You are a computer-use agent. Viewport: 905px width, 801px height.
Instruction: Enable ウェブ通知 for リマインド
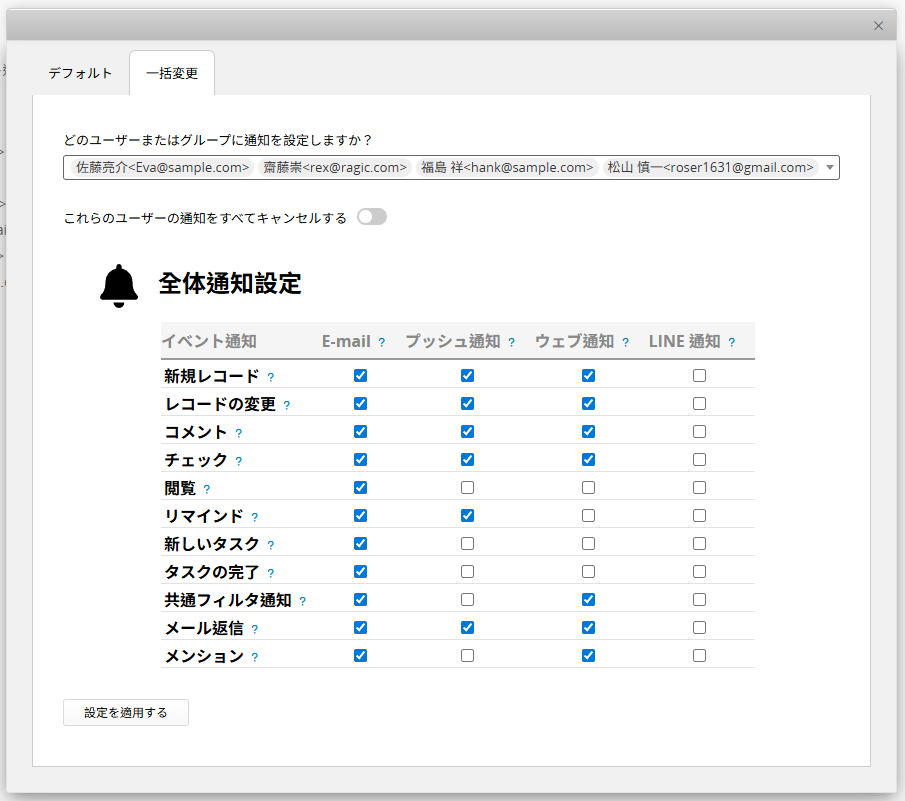point(588,515)
